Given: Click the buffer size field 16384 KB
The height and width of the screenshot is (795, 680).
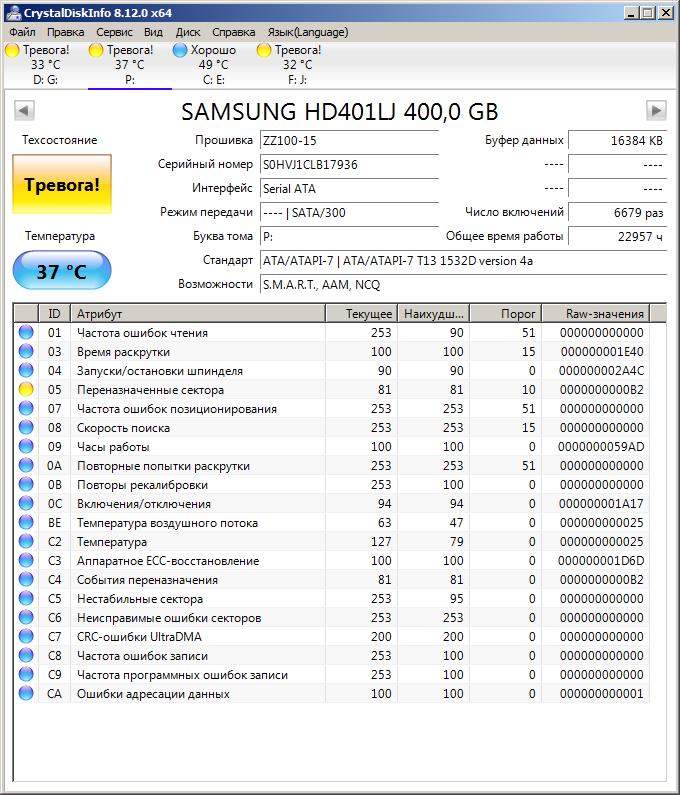Looking at the screenshot, I should 617,140.
